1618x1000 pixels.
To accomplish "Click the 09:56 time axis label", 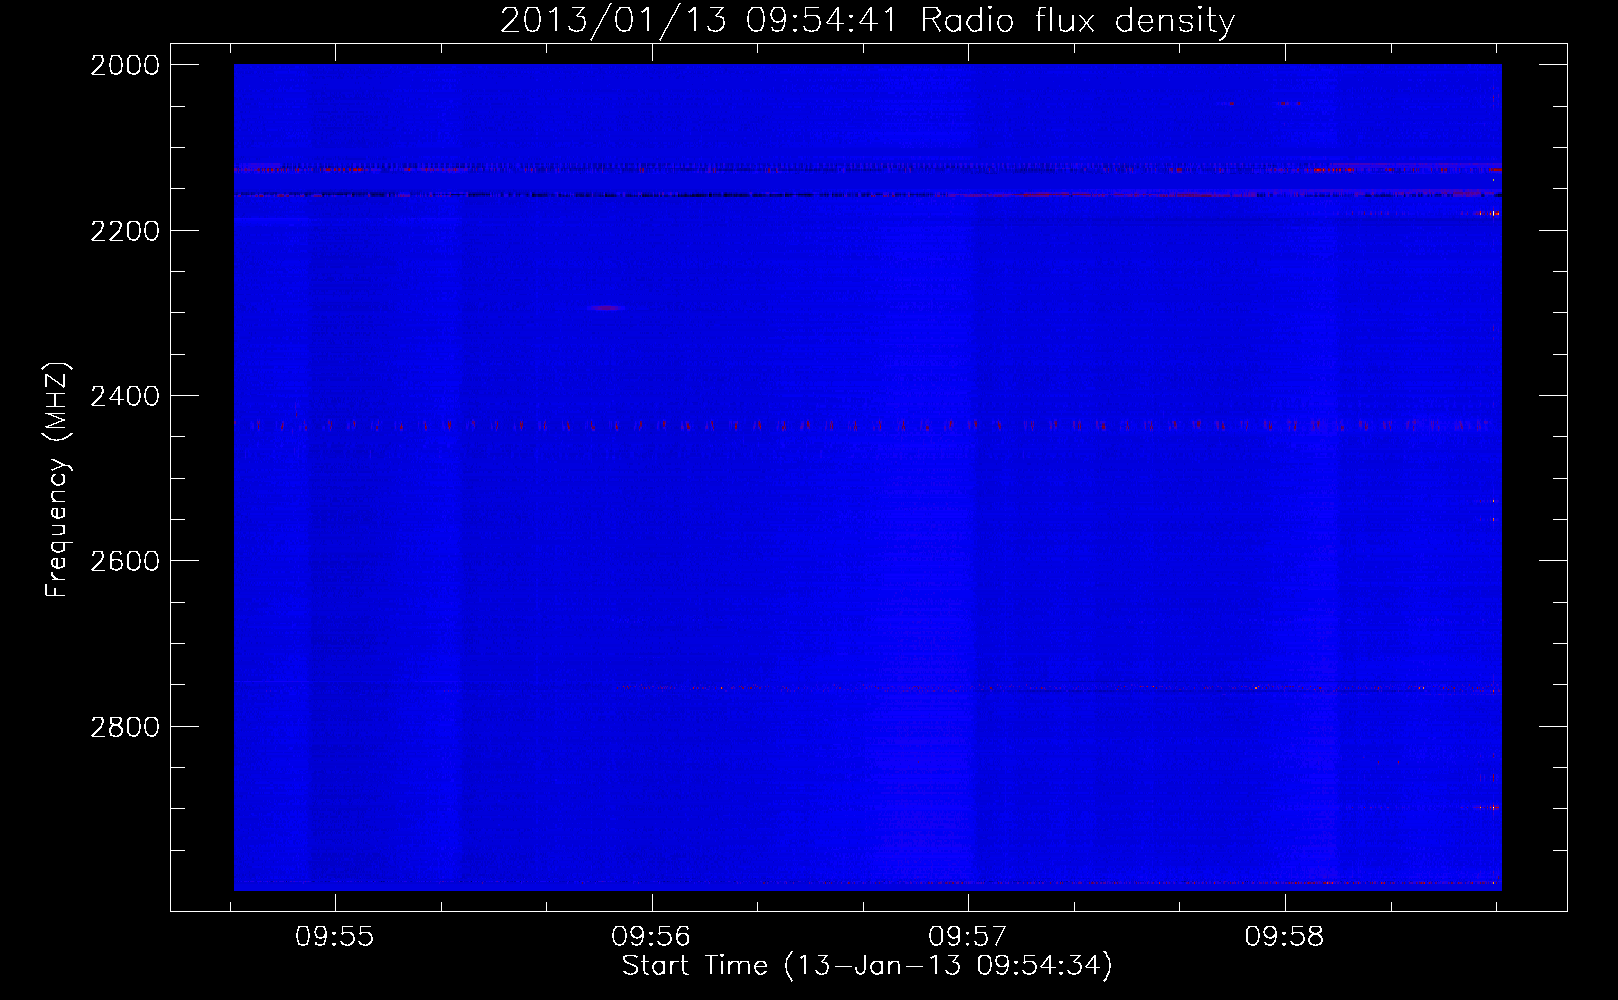I will point(651,936).
